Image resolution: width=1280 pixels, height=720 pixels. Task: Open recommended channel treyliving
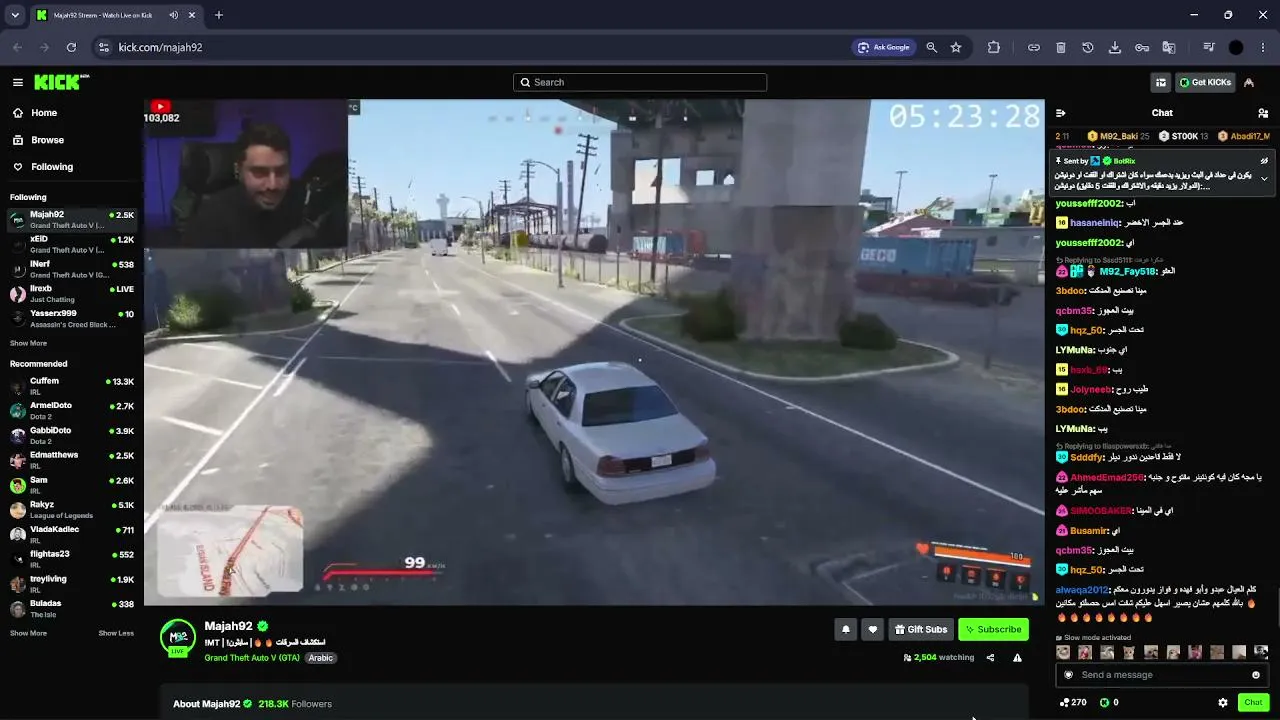70,584
